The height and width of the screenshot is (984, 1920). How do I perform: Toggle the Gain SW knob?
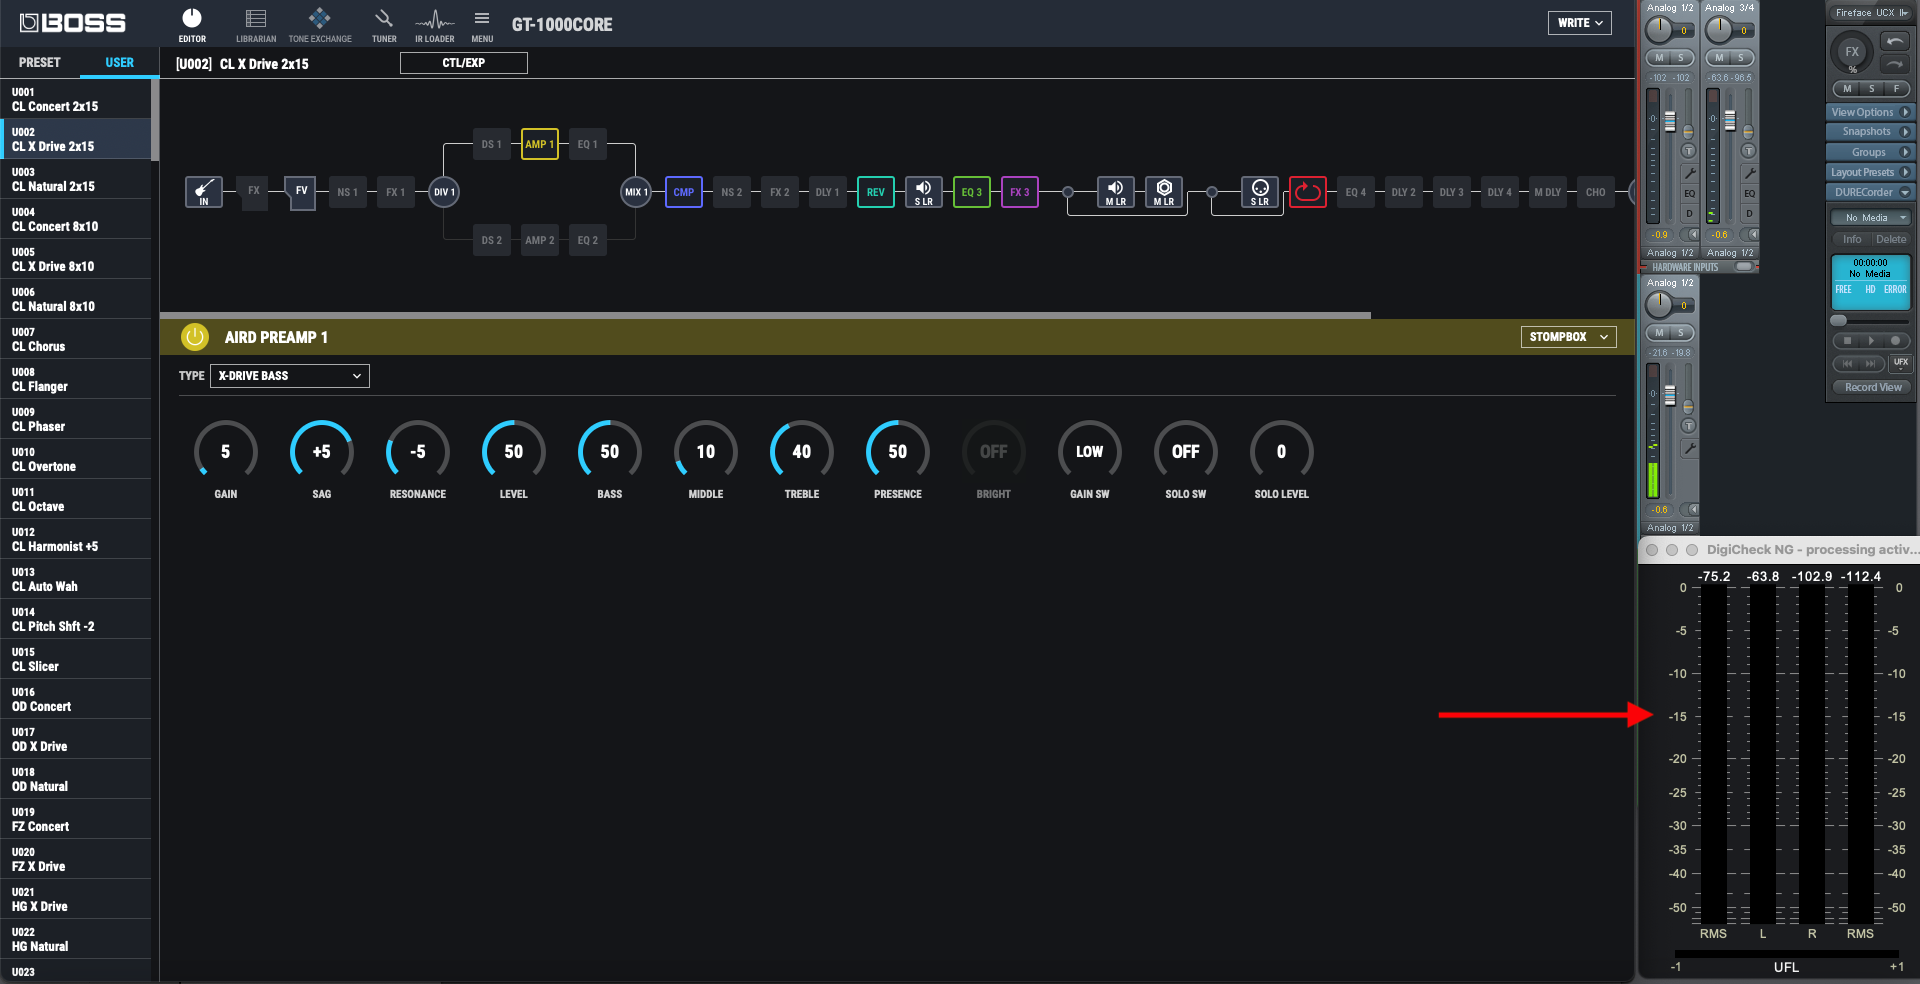pos(1090,452)
